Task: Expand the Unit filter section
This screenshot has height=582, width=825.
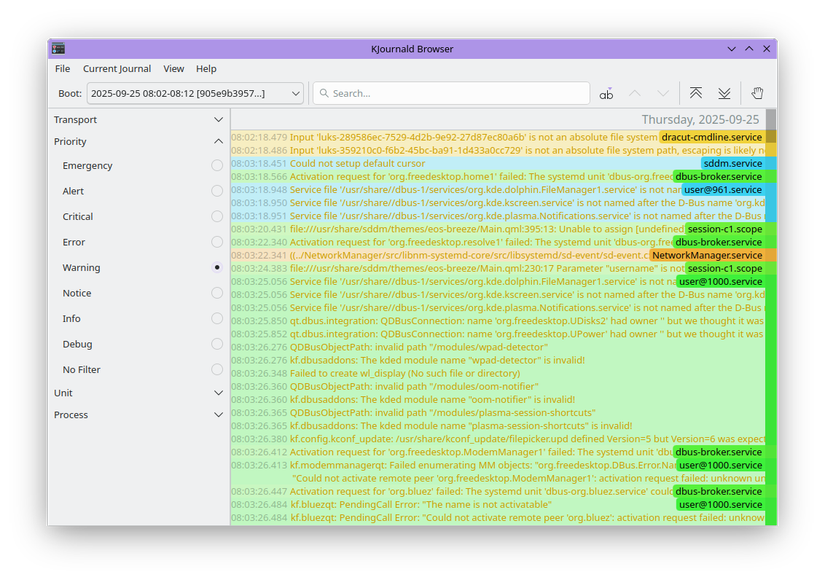Action: pos(217,393)
